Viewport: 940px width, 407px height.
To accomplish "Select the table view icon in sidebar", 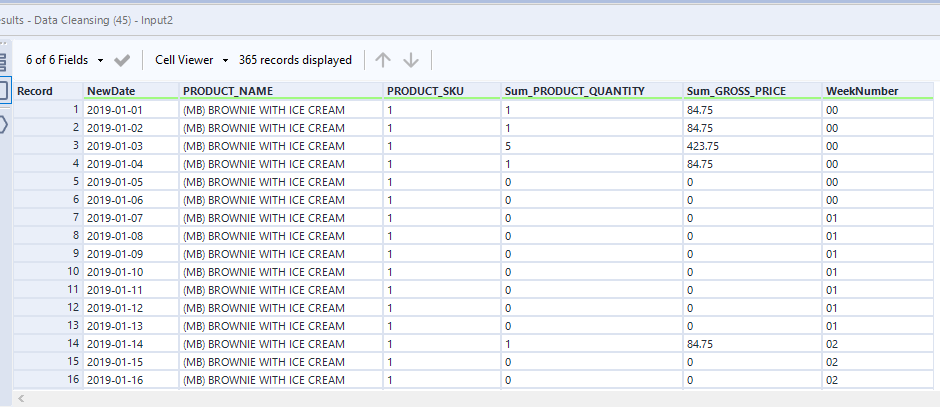I will (x=4, y=62).
